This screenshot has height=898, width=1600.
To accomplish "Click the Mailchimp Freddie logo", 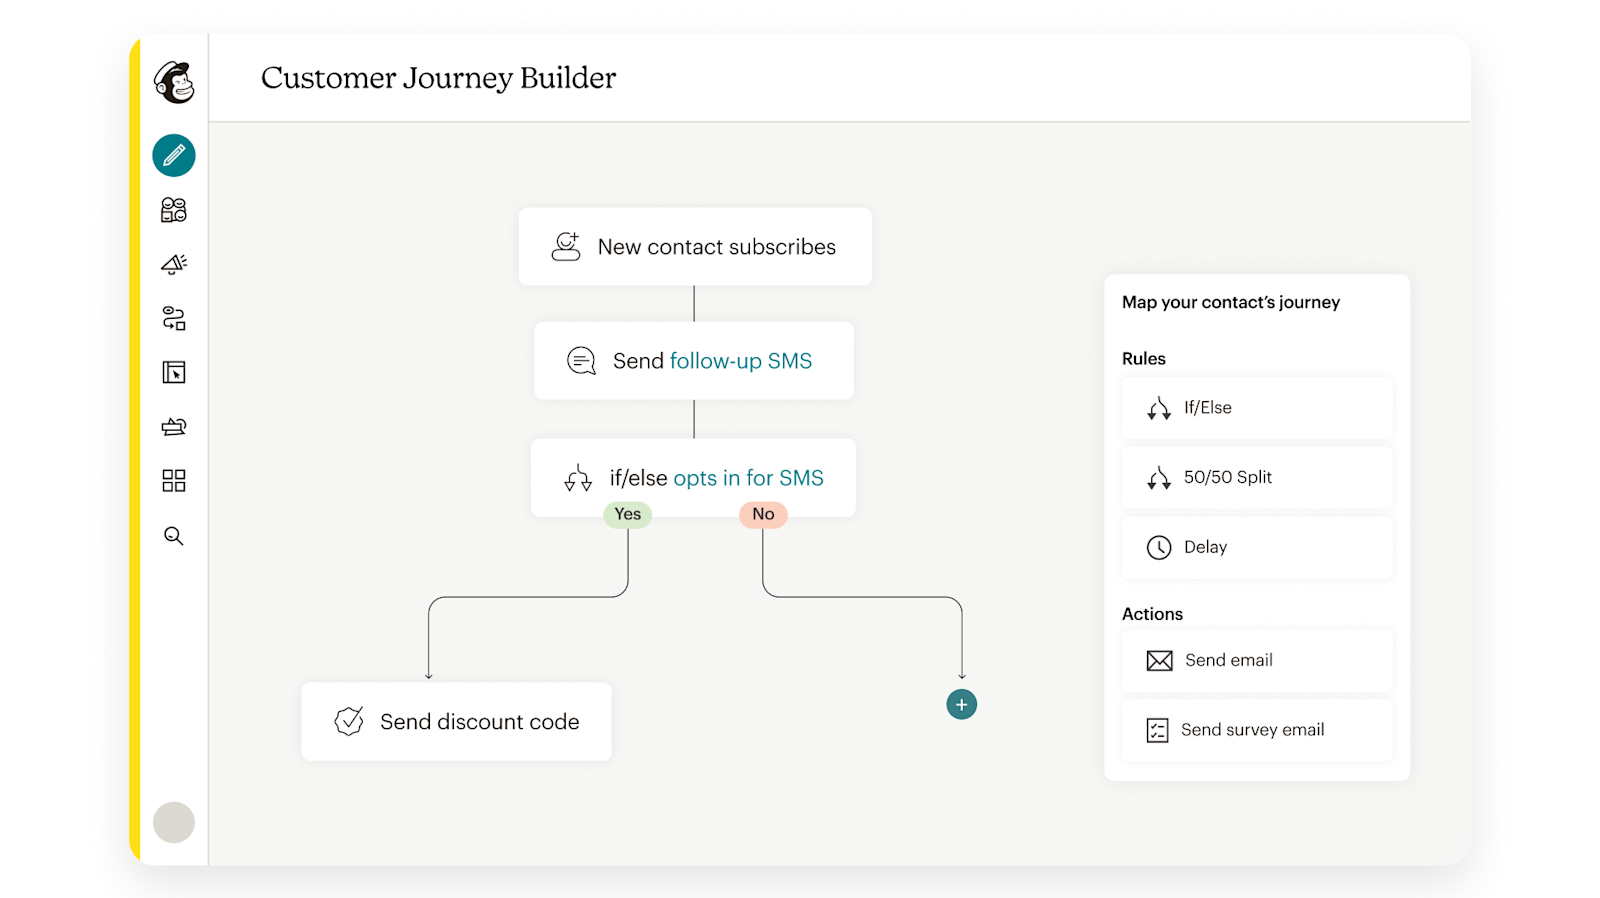I will tap(174, 82).
